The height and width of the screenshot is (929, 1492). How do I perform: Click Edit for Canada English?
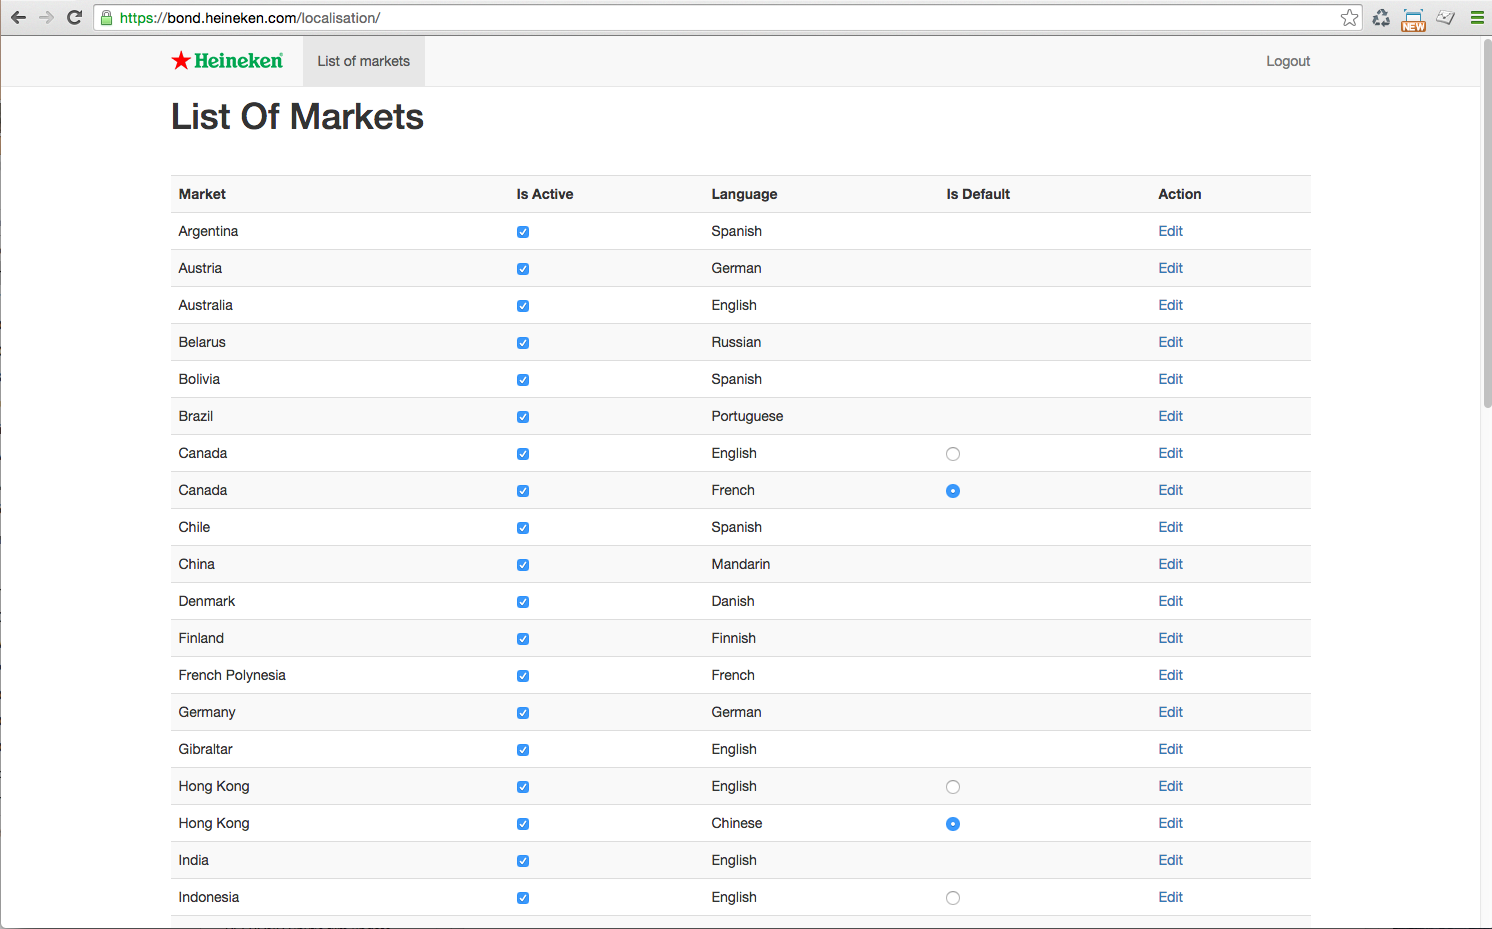click(1170, 453)
